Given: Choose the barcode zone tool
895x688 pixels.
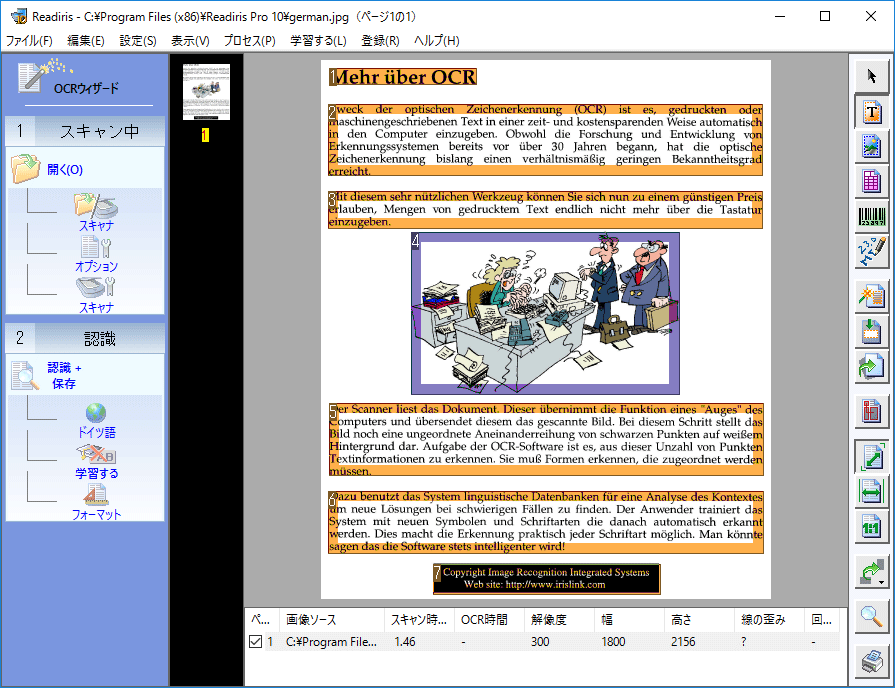Looking at the screenshot, I should [871, 216].
